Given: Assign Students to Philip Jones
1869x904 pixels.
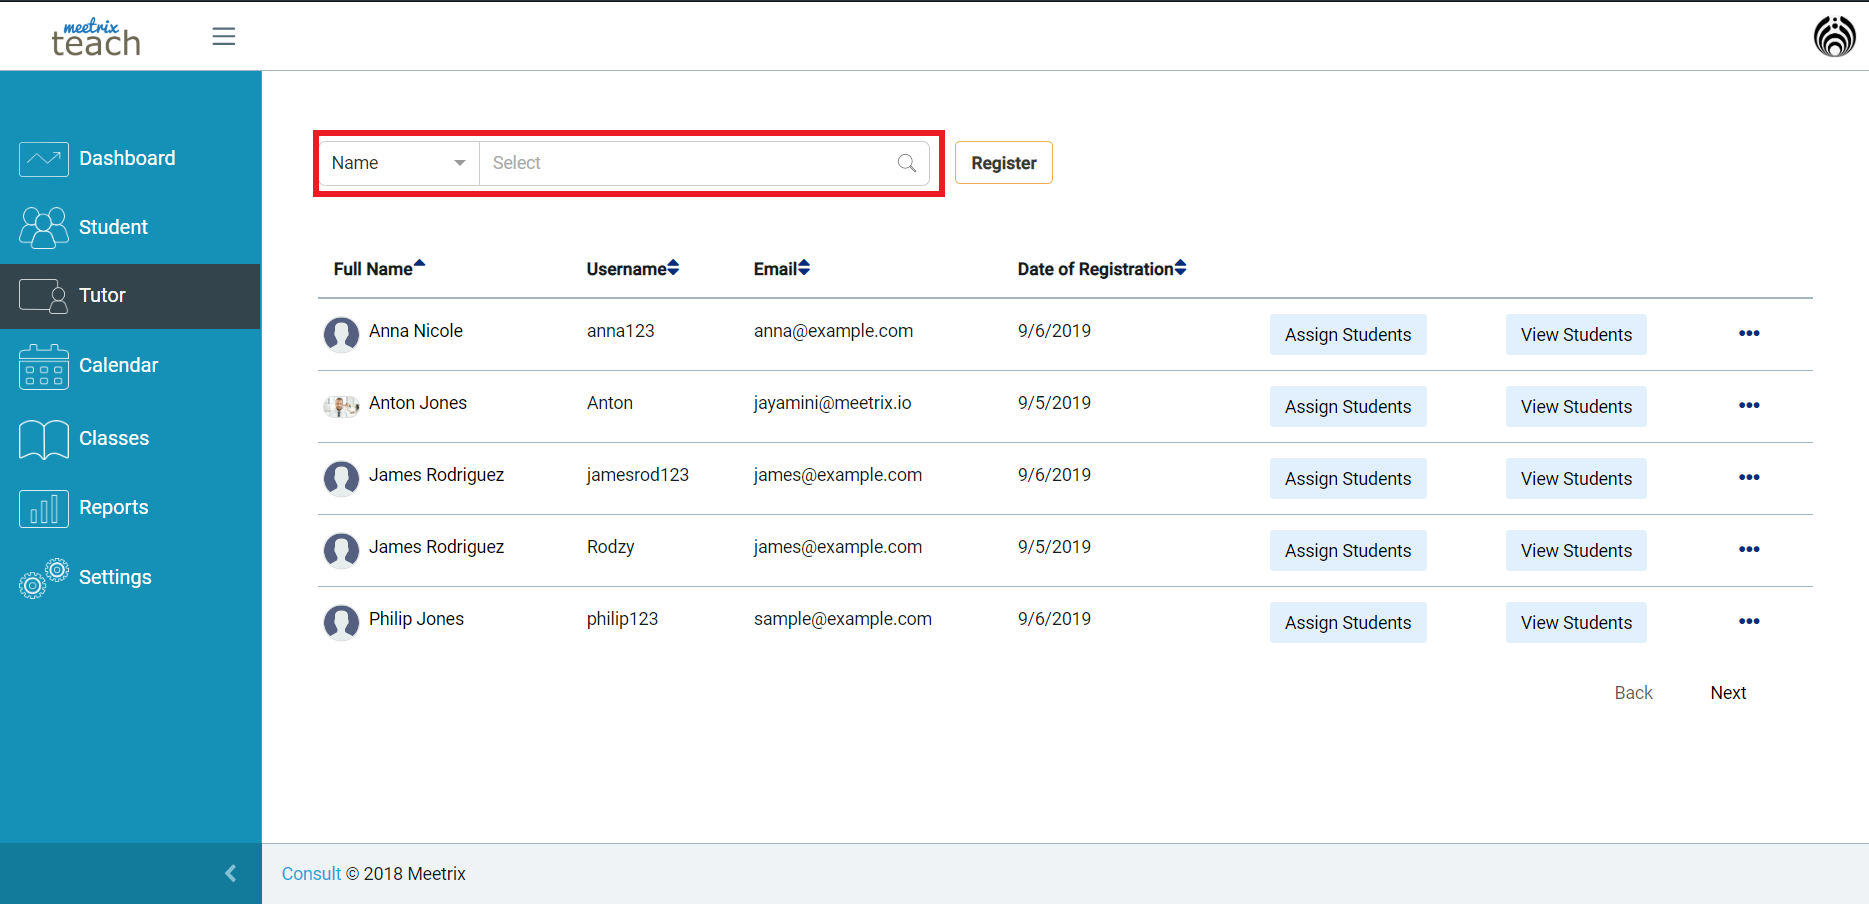Looking at the screenshot, I should coord(1348,623).
